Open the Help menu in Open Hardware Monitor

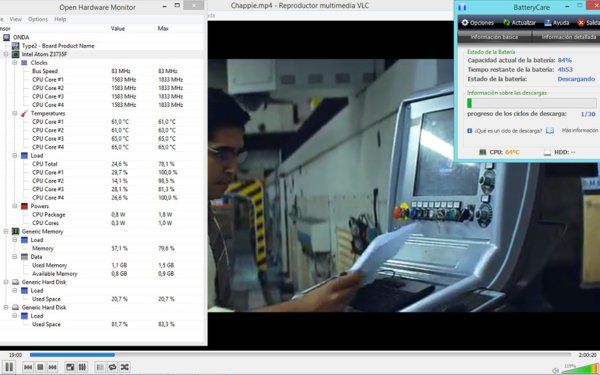coord(60,19)
